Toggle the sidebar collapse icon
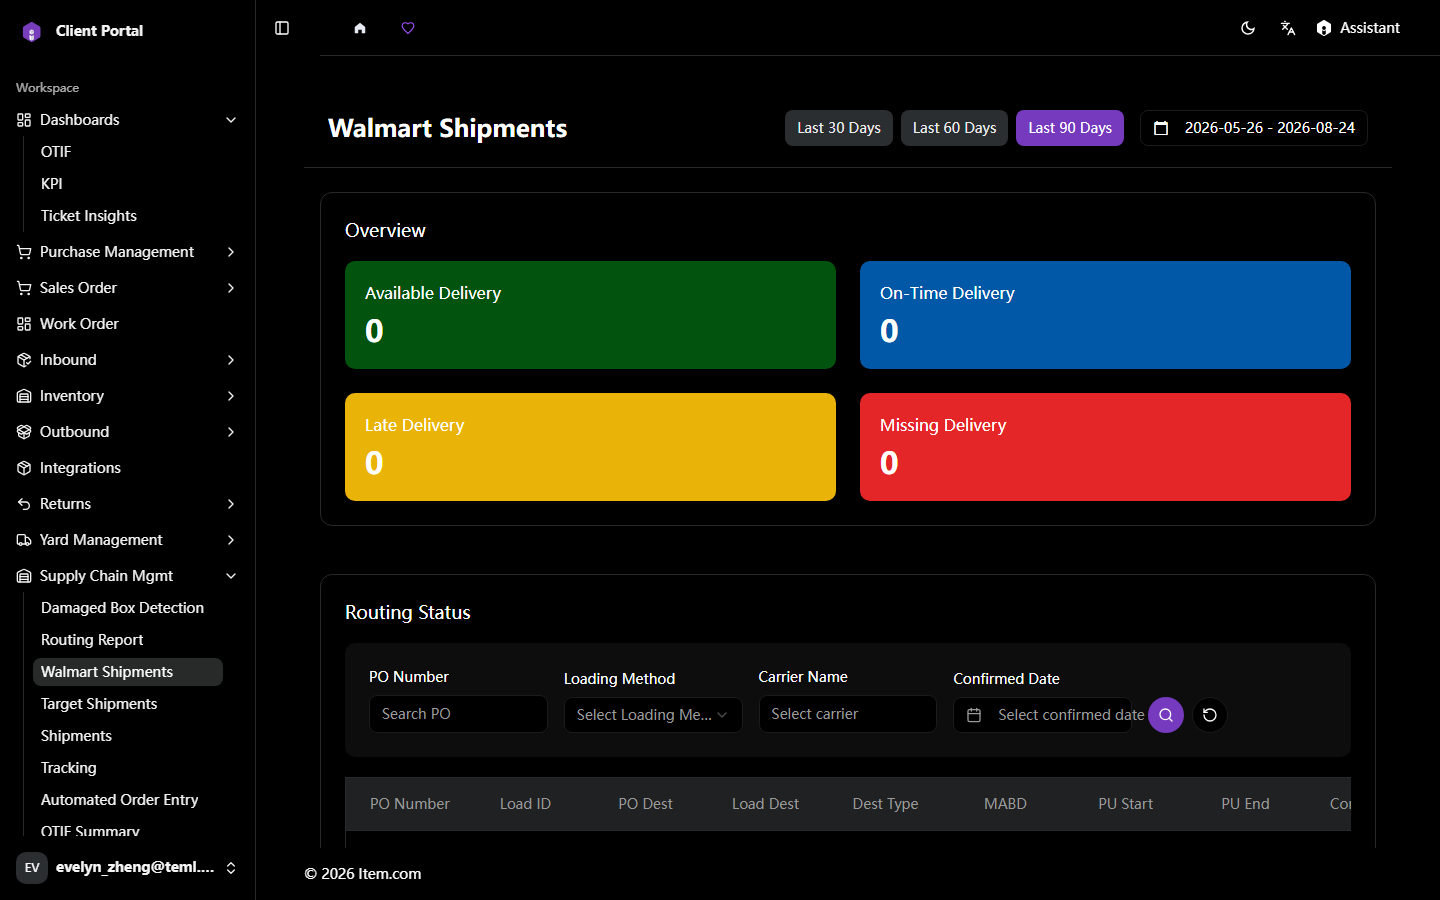 tap(282, 28)
